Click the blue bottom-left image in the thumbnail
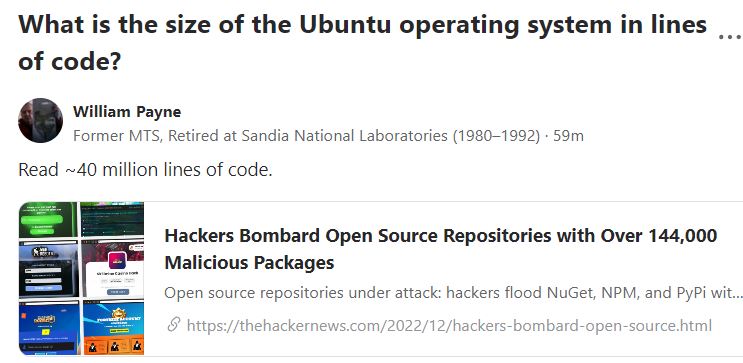Screen dimensions: 743x363 (50, 328)
